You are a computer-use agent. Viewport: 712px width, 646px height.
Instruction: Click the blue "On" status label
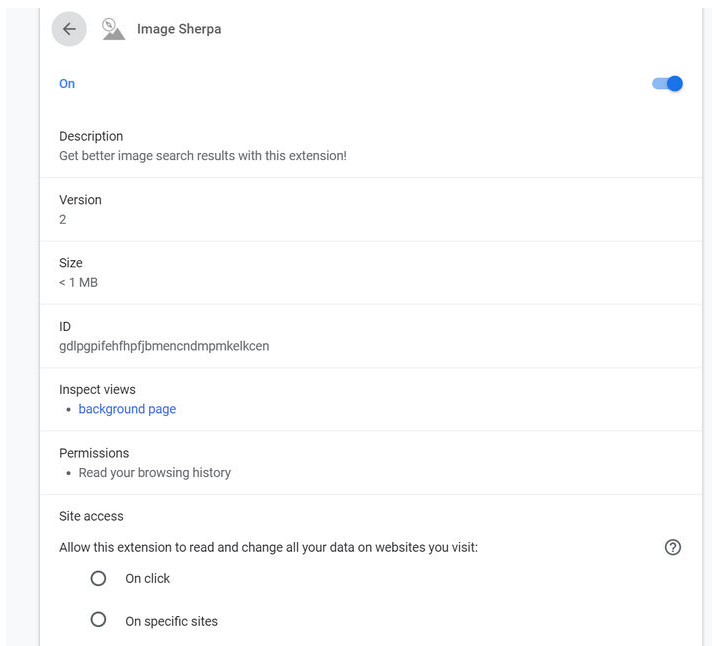click(x=67, y=84)
